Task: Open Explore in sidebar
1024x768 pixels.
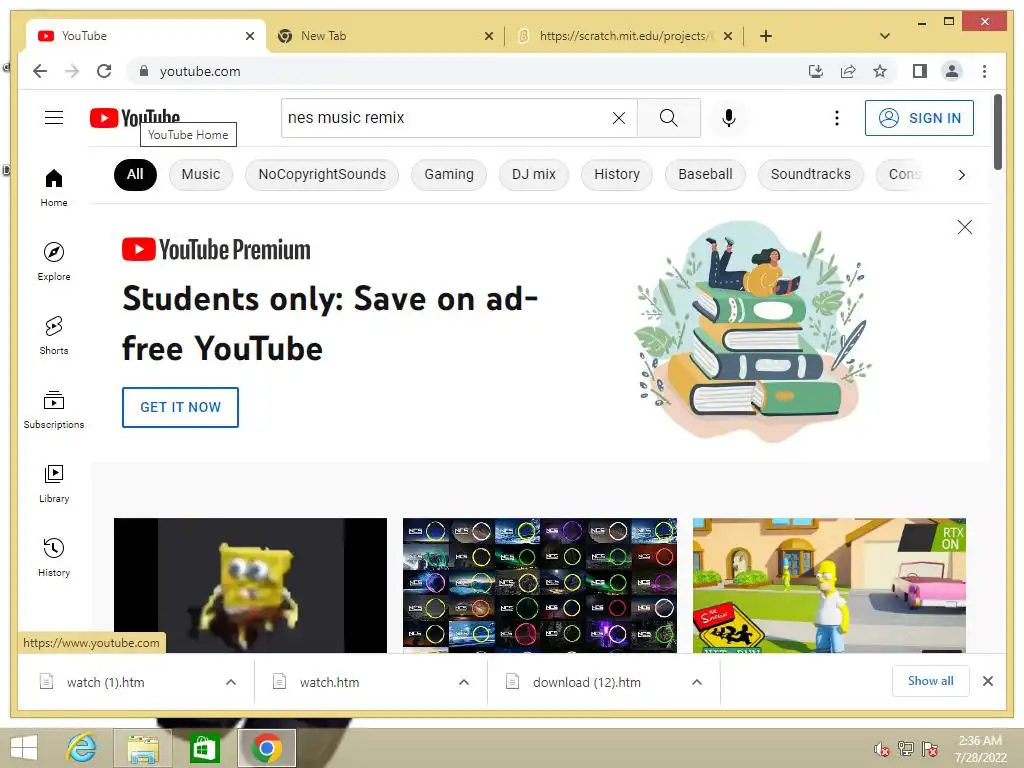Action: (54, 261)
